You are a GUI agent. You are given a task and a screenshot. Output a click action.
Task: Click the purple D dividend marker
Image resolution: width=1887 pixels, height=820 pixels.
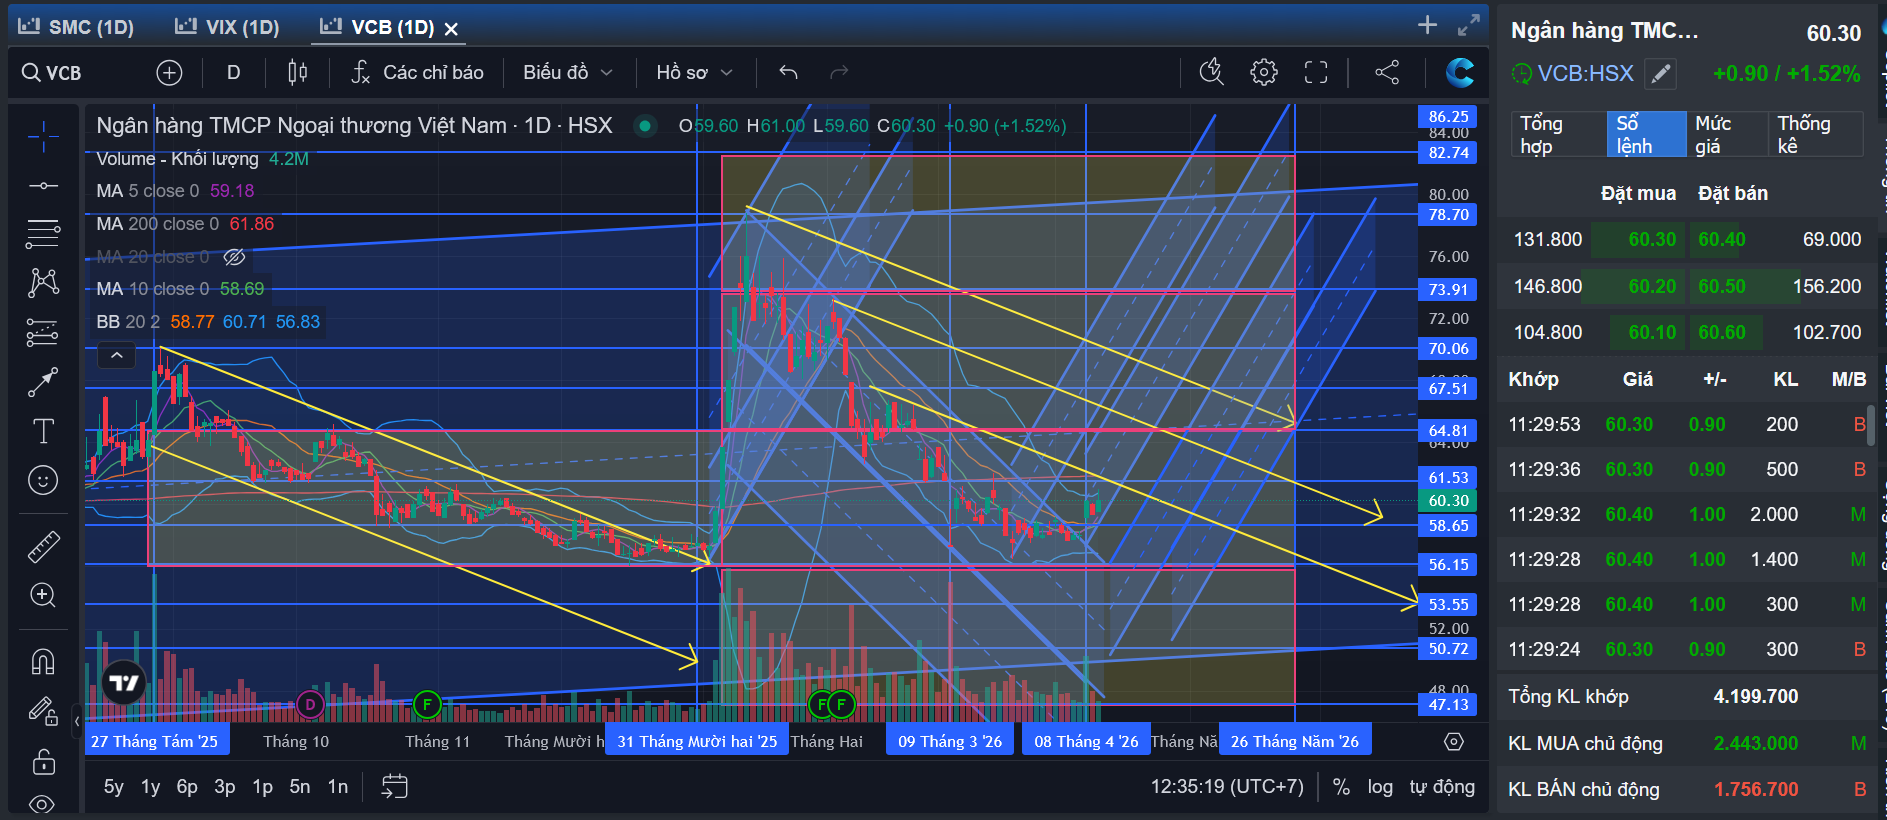(x=310, y=704)
